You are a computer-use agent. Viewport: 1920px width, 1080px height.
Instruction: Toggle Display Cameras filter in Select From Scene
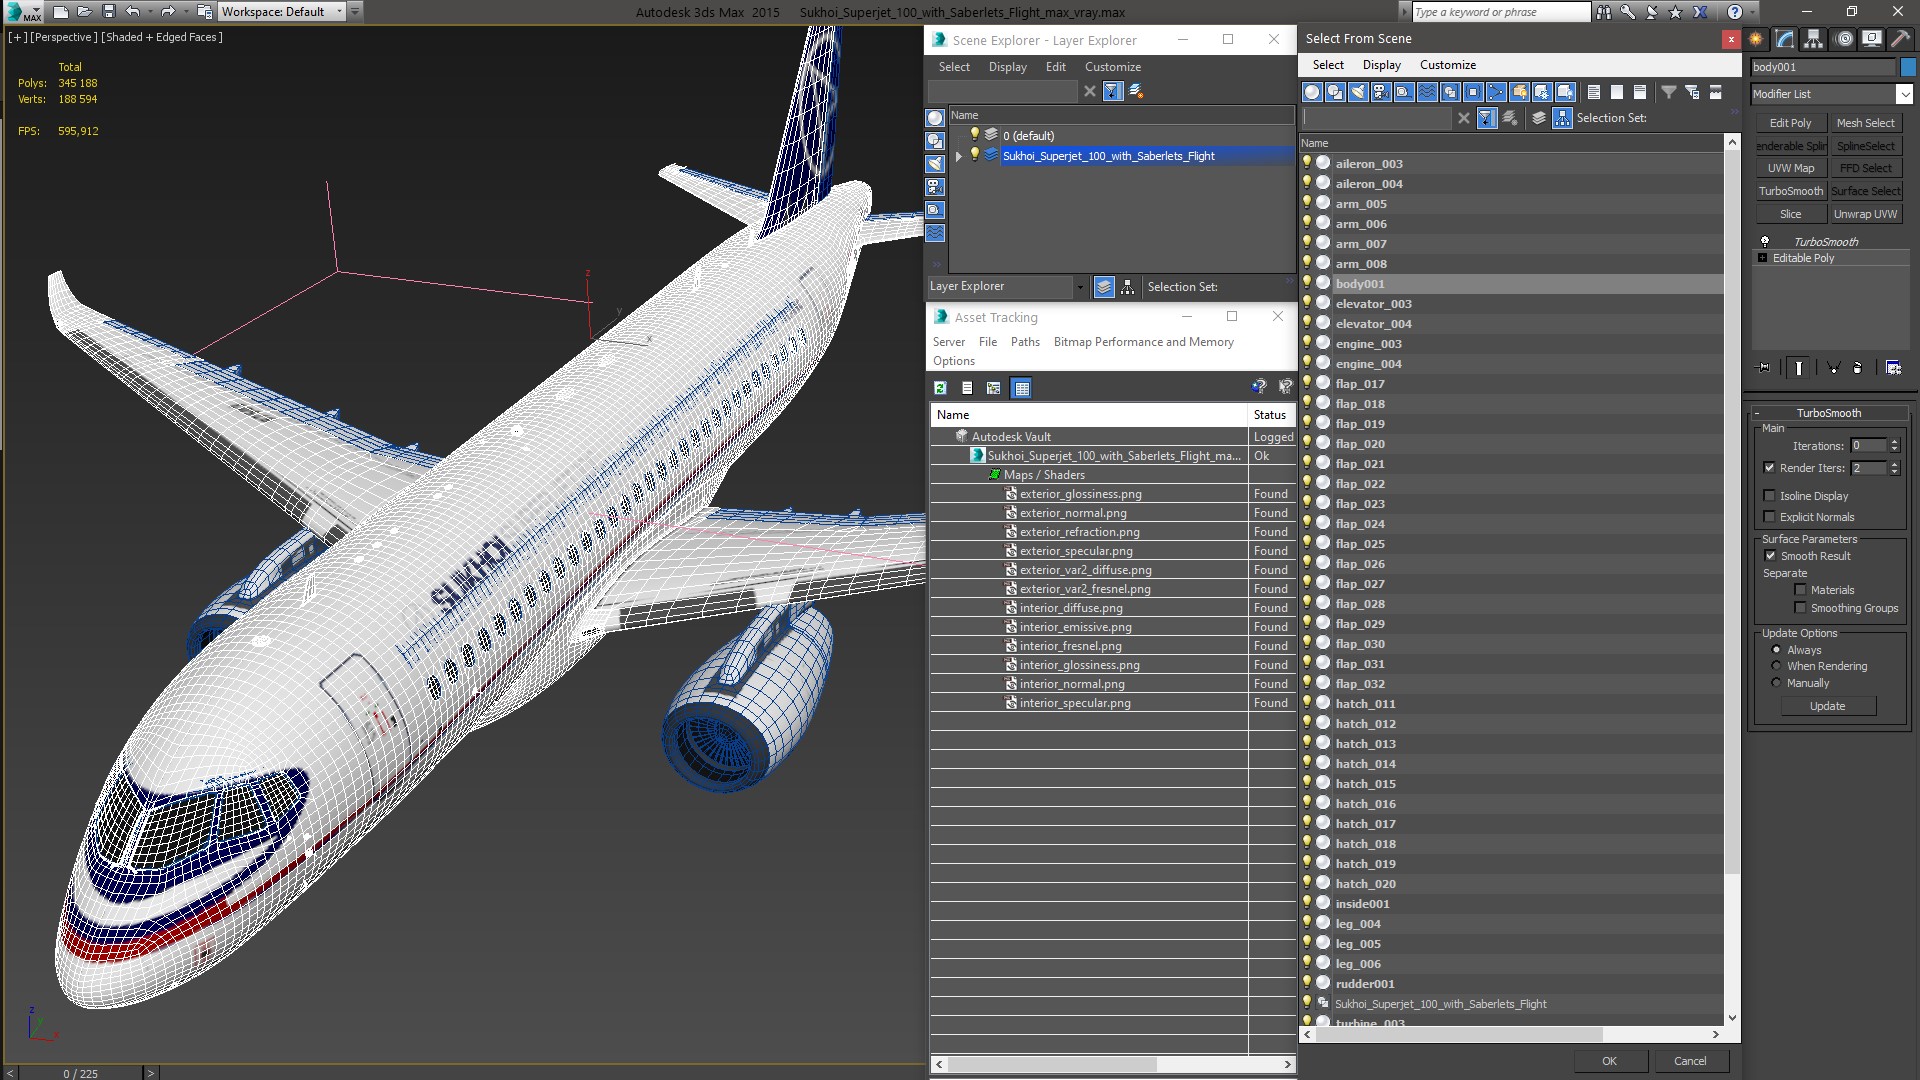tap(1381, 92)
